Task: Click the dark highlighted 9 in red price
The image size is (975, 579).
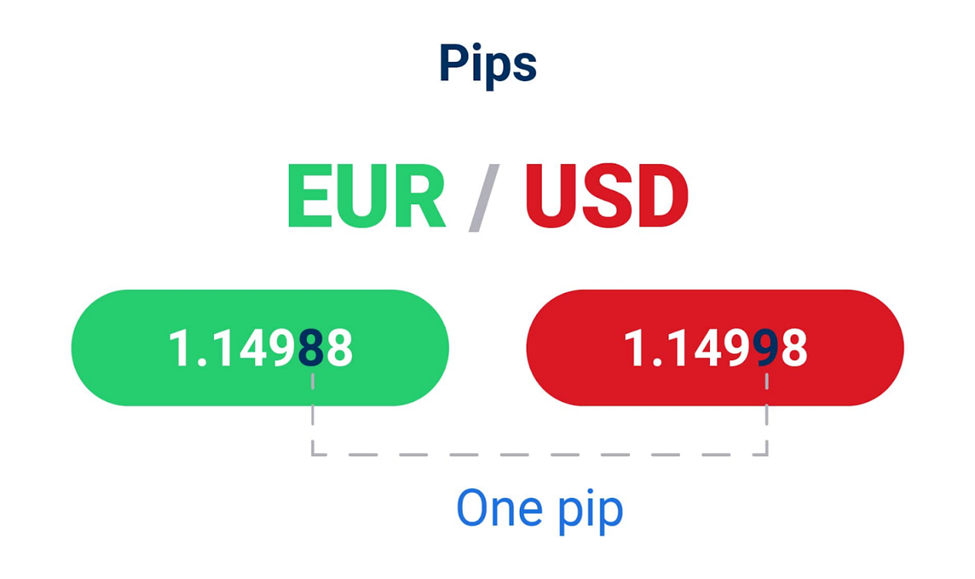Action: click(767, 349)
